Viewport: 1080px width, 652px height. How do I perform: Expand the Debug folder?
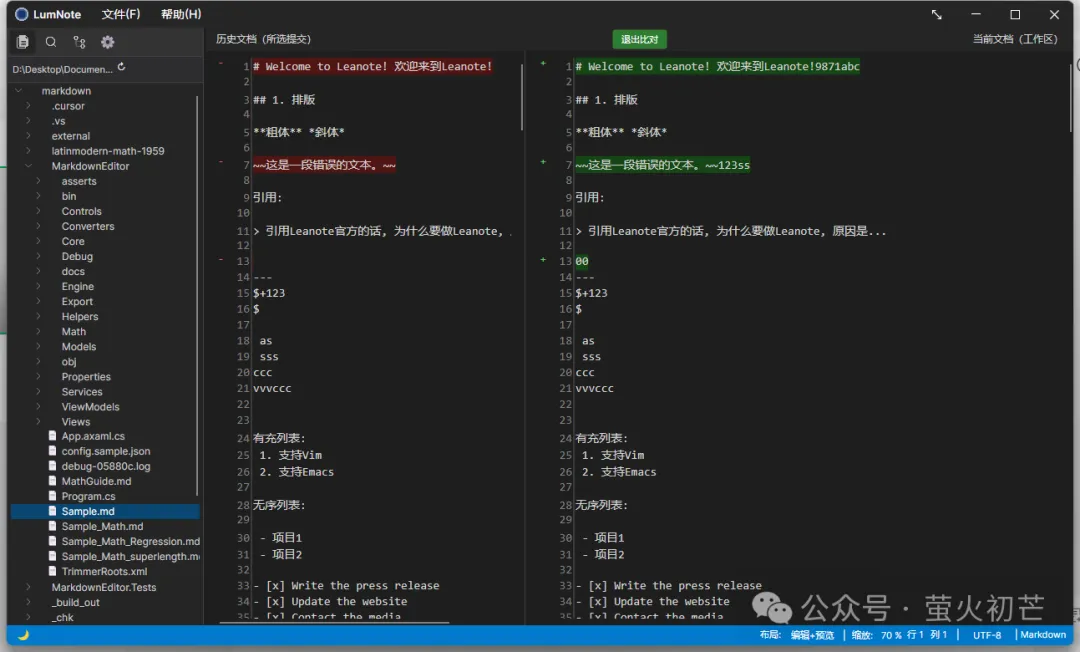[39, 256]
